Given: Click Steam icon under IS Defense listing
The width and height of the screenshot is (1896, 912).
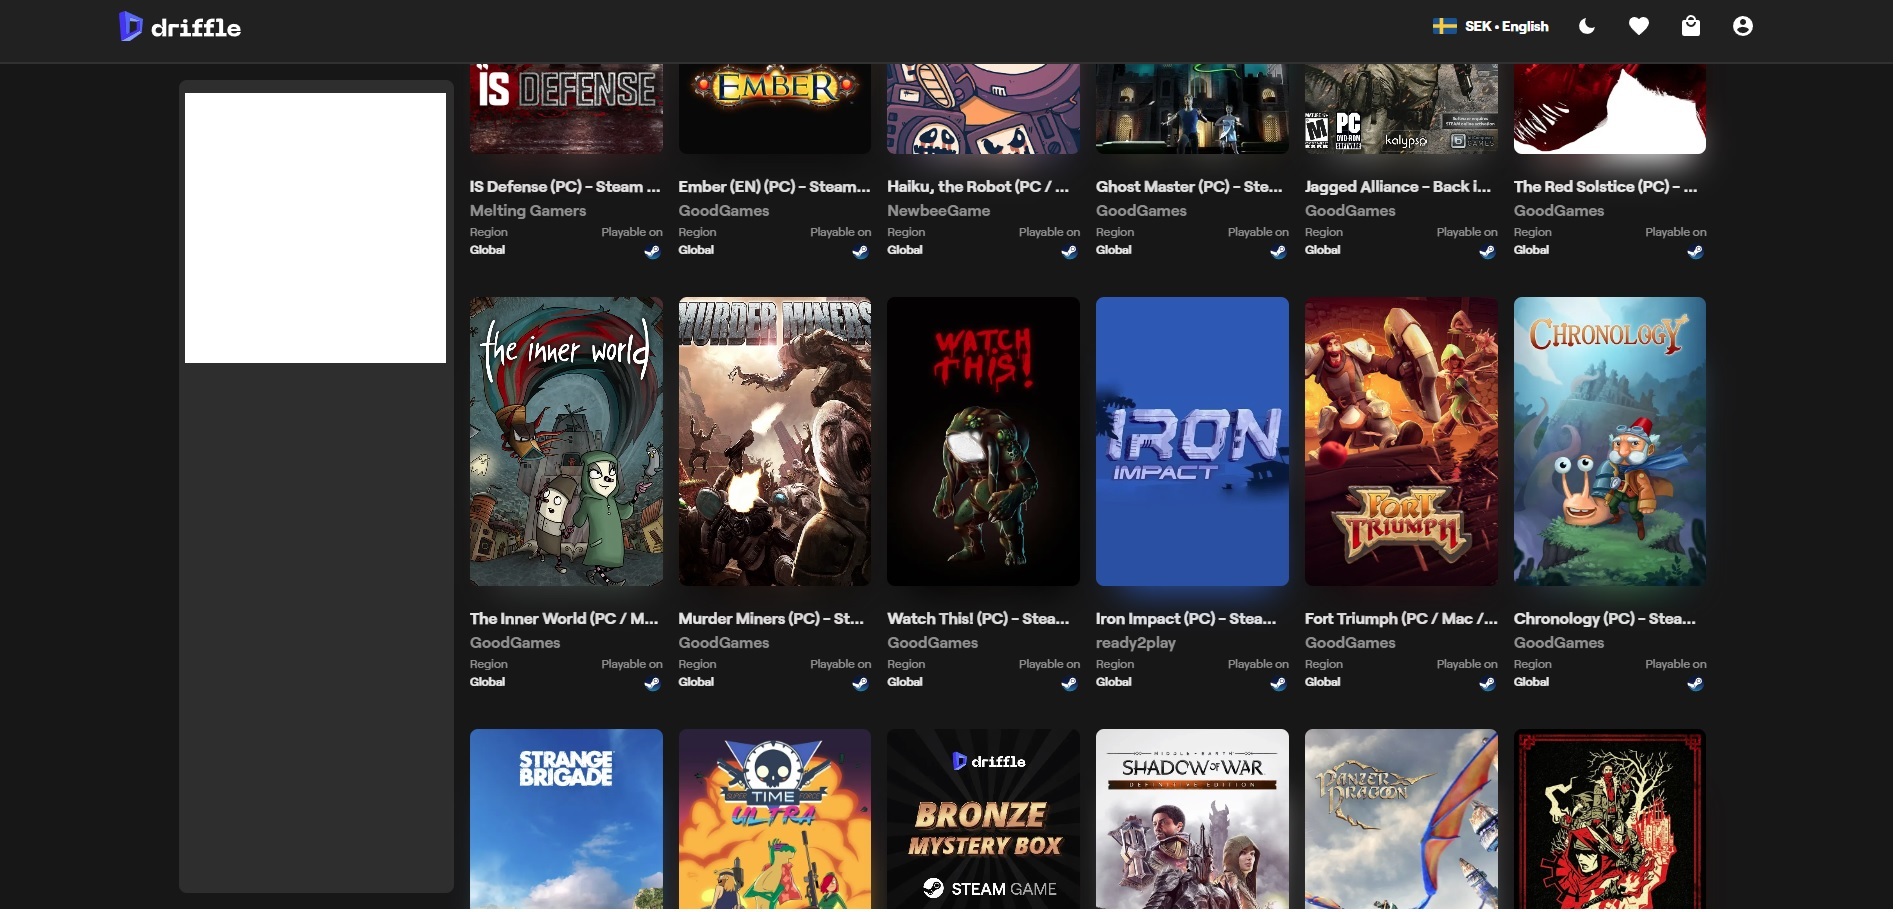Looking at the screenshot, I should pos(652,252).
